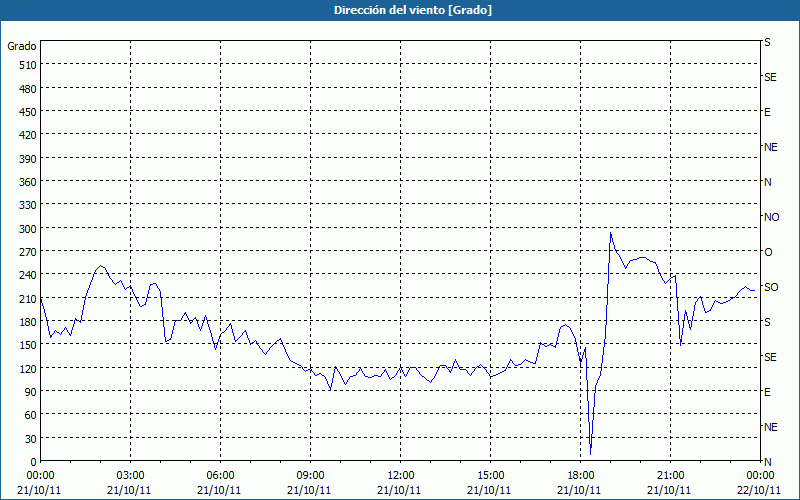Select the 'S' compass label level with 180

click(x=767, y=322)
